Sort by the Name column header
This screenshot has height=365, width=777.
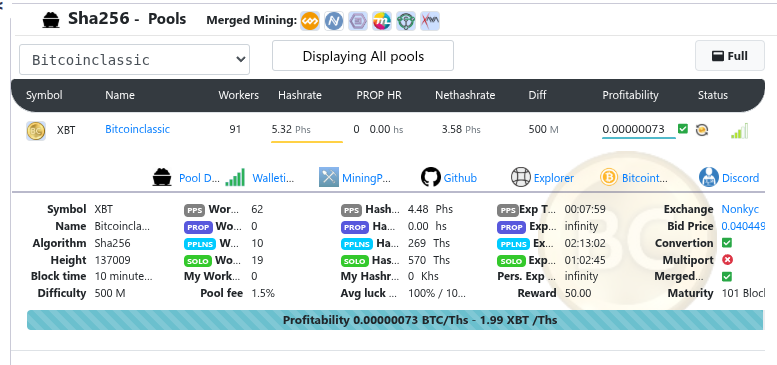[x=120, y=95]
